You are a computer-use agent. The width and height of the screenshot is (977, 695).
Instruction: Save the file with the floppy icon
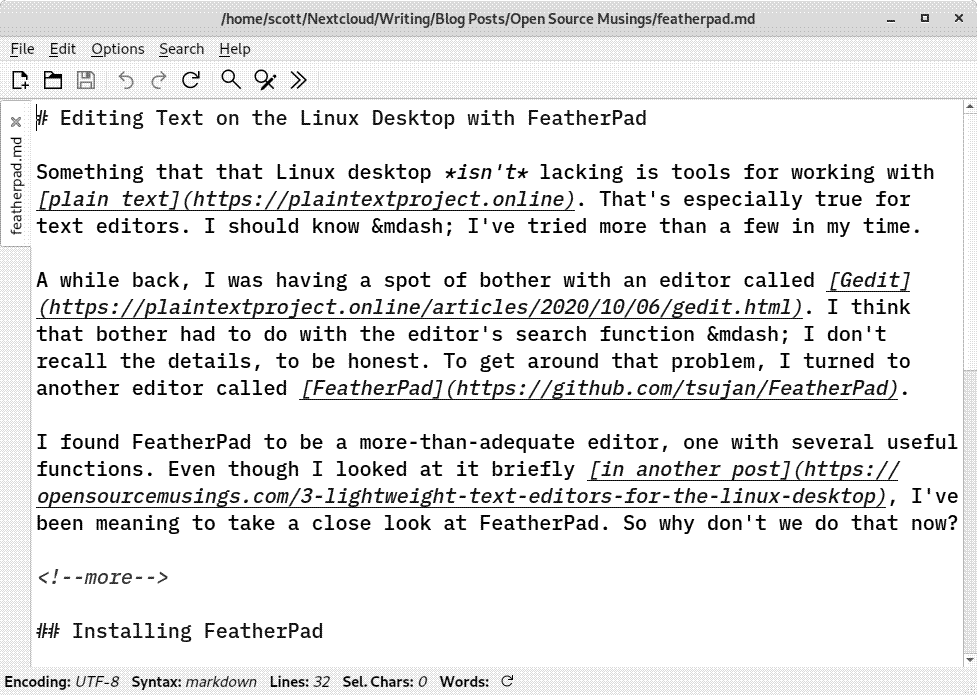(86, 80)
